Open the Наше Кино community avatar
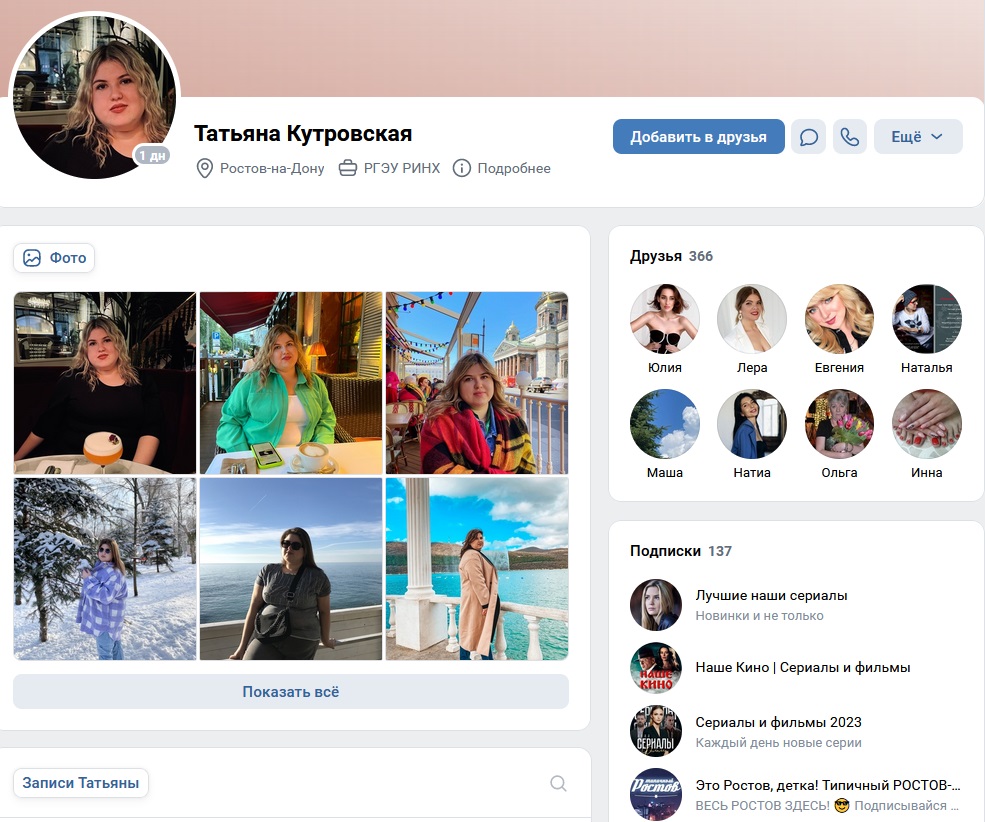The image size is (985, 822). tap(655, 668)
